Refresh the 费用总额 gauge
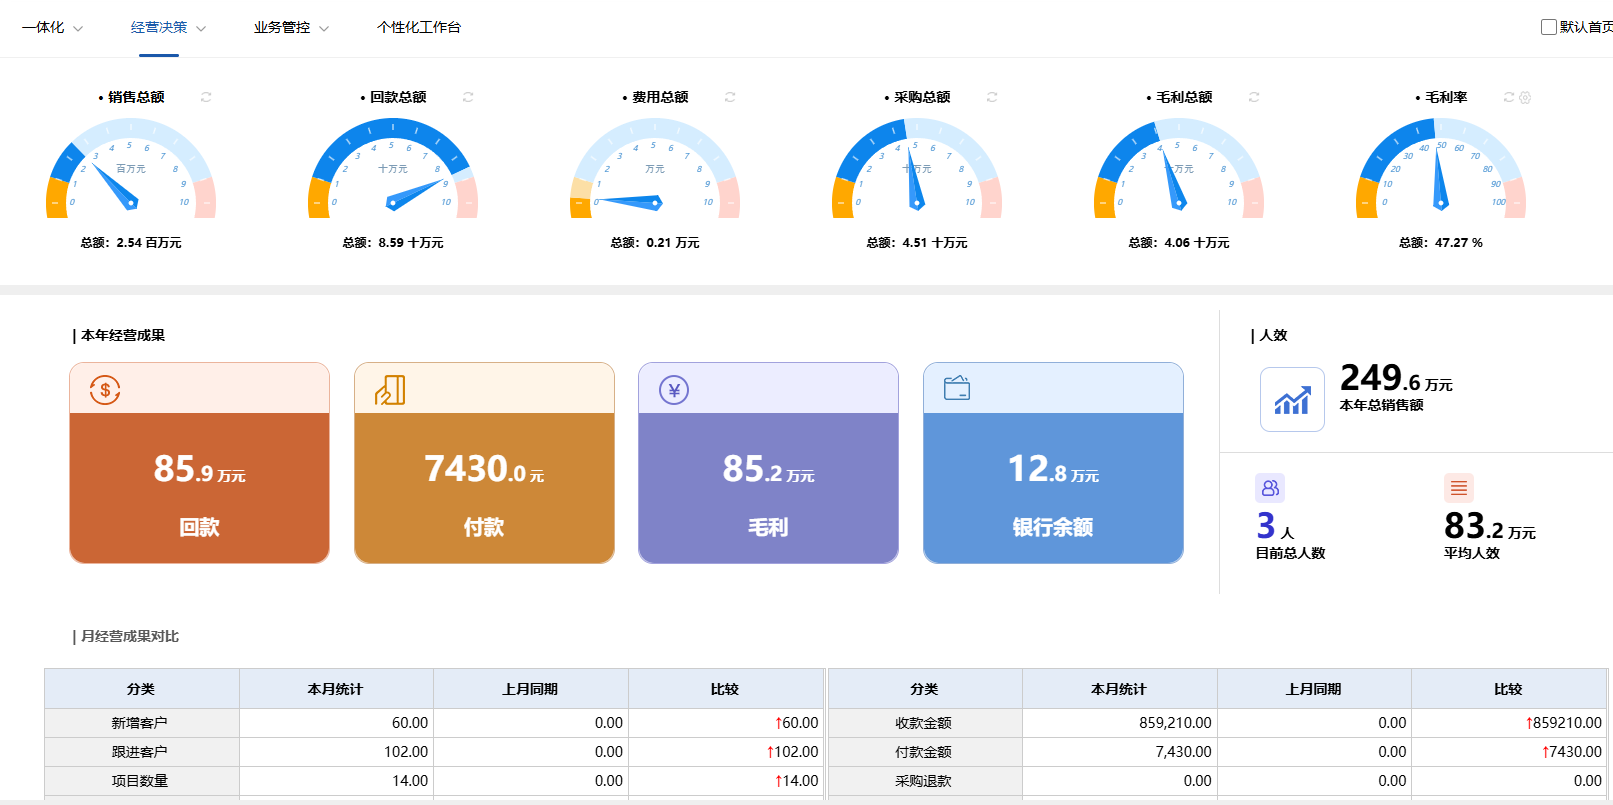 730,97
